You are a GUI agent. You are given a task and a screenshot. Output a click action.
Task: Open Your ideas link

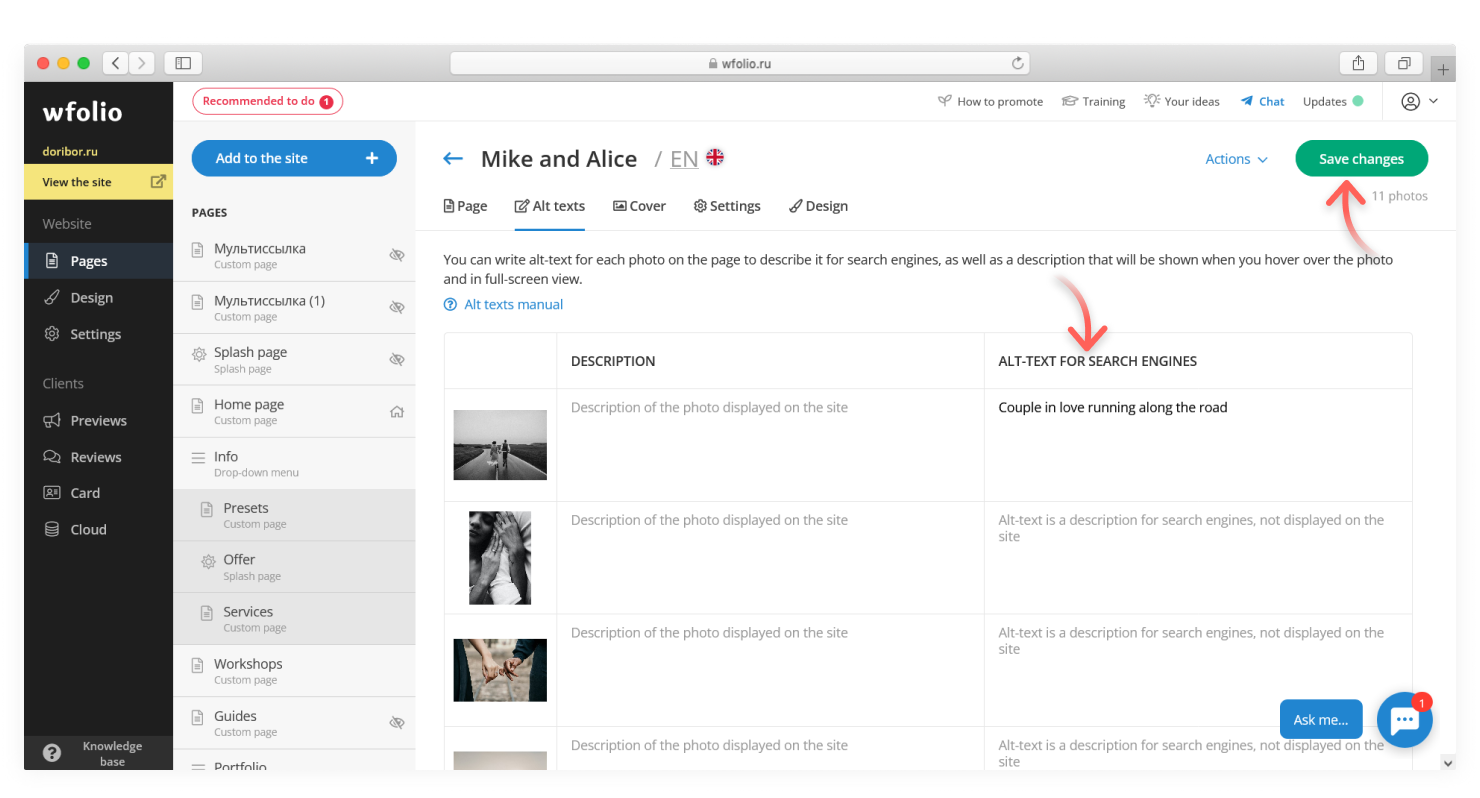coord(1182,101)
